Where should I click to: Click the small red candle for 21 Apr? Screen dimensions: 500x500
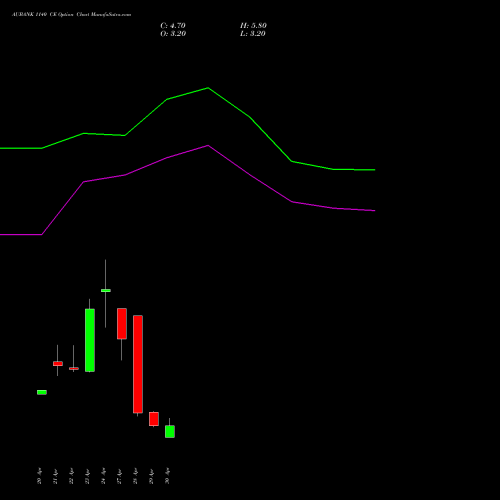(58, 364)
